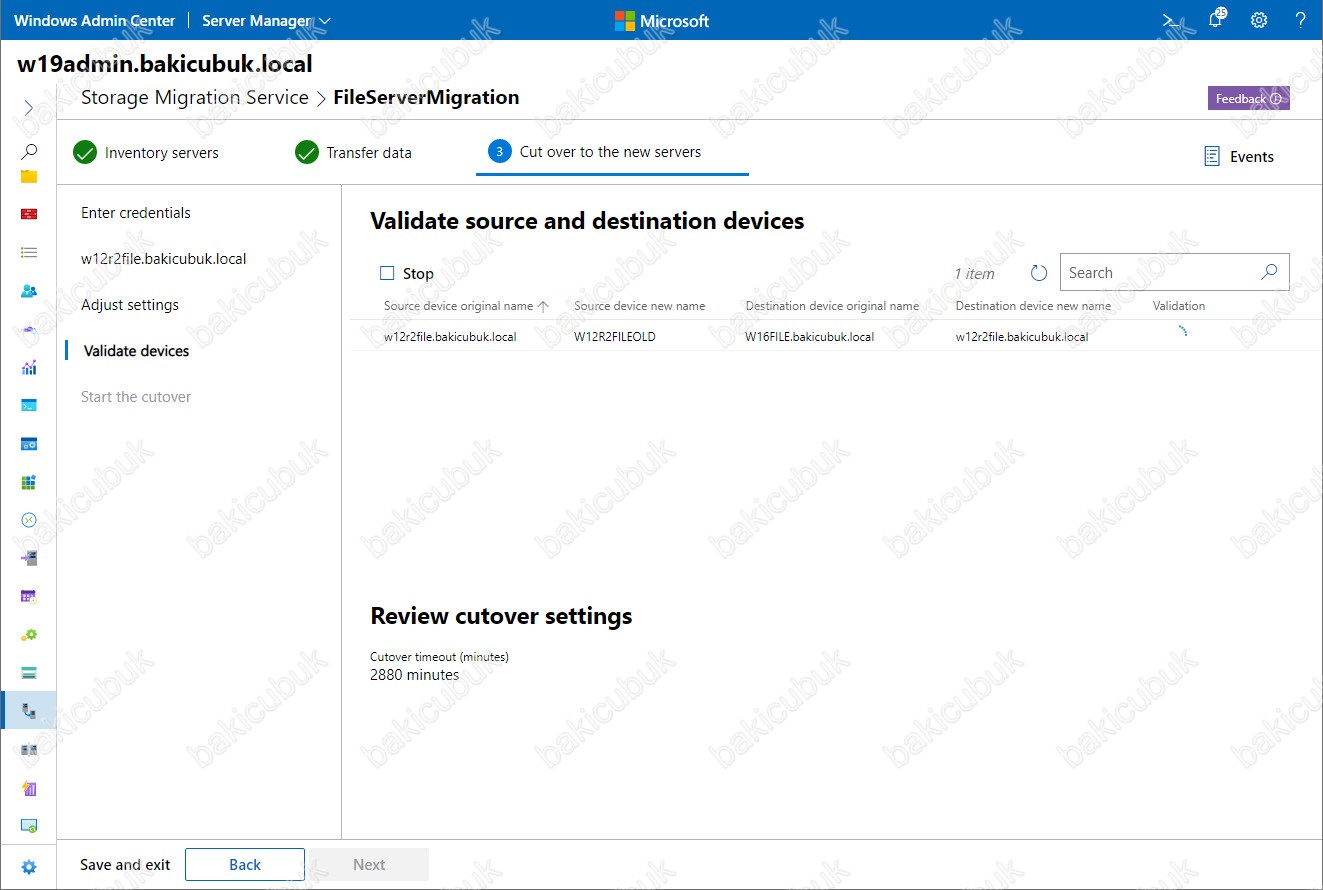The width and height of the screenshot is (1323, 890).
Task: Open the Storage Replica tool icon
Action: click(29, 749)
